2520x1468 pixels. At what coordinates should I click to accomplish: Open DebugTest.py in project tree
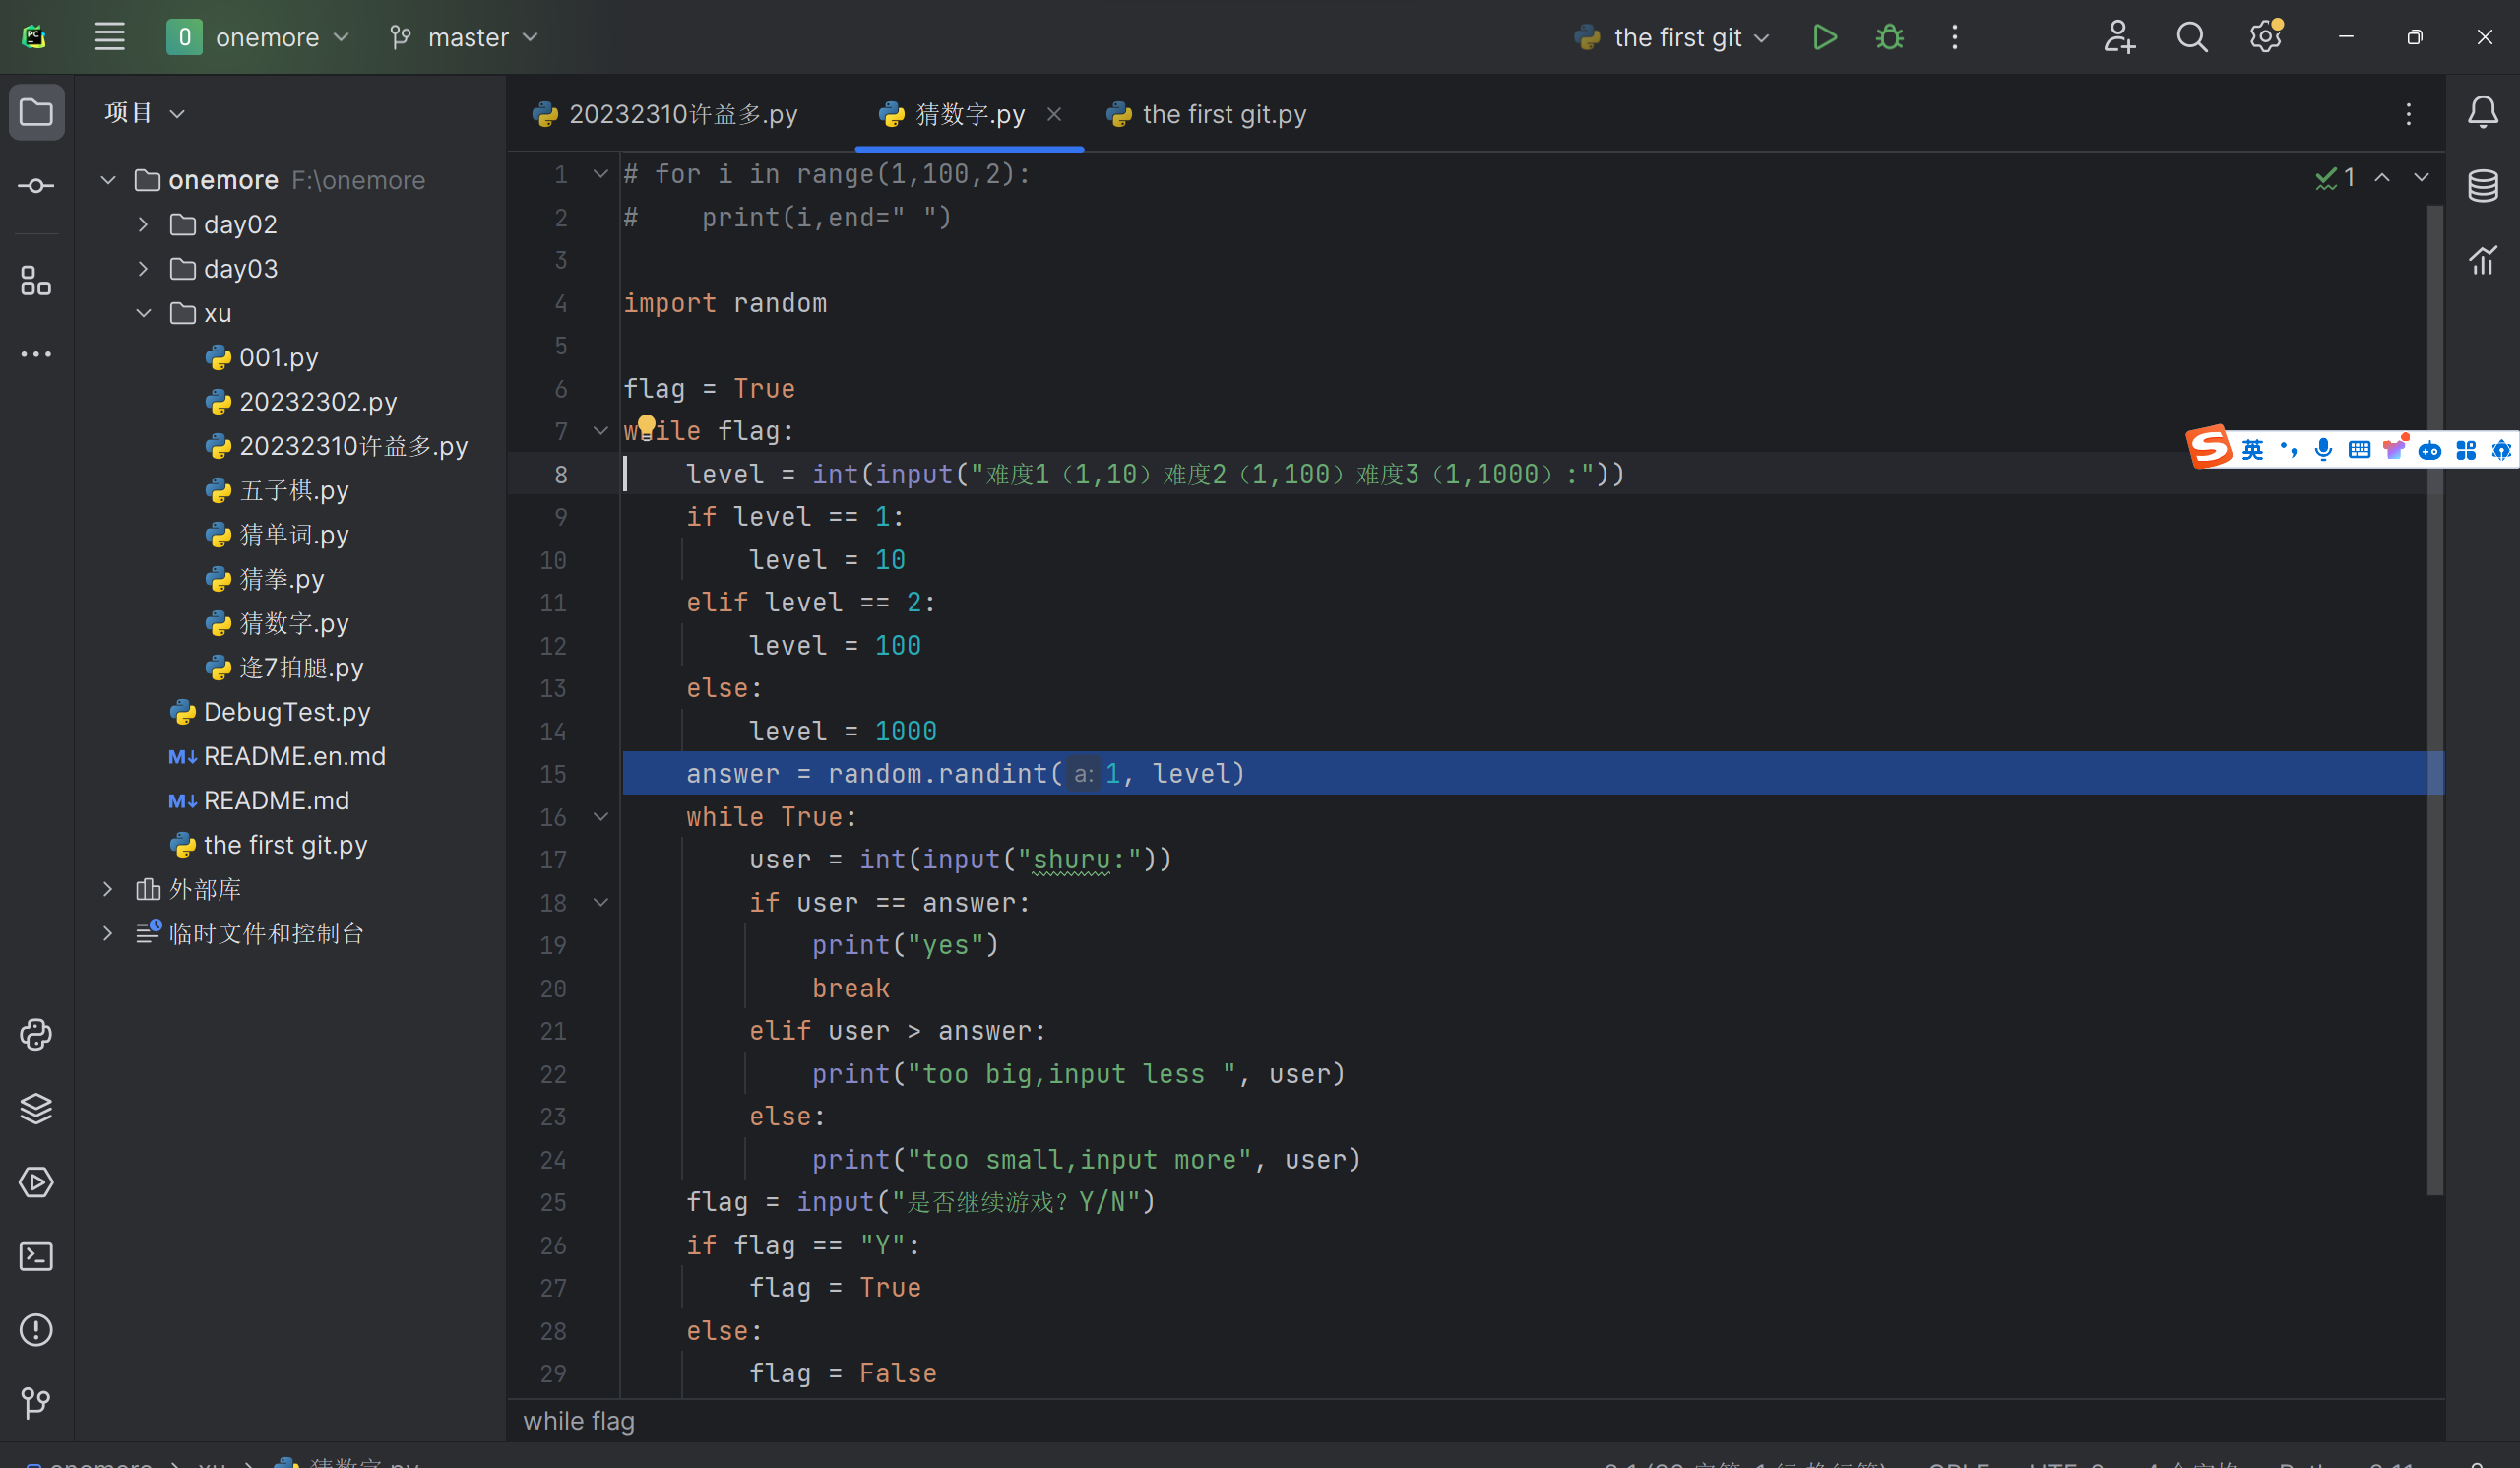click(286, 712)
